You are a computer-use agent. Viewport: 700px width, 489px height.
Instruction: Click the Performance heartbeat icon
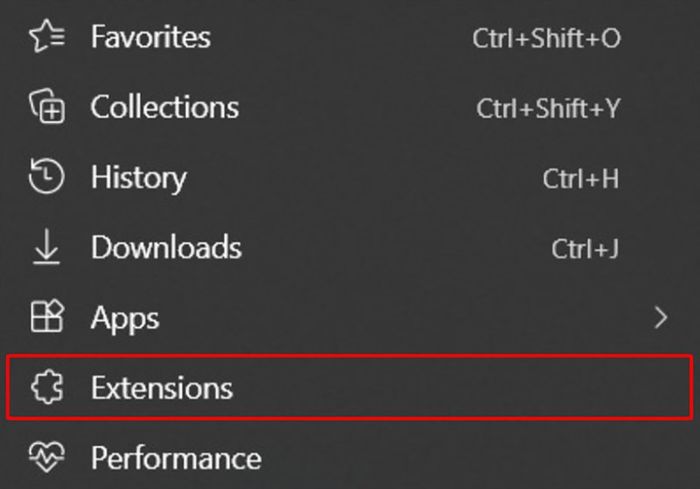point(46,458)
